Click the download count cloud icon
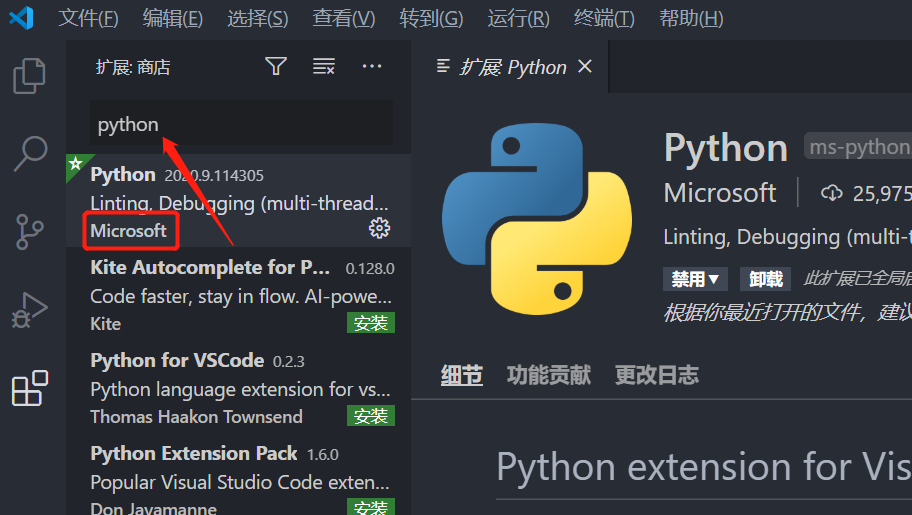The image size is (912, 515). coord(831,193)
